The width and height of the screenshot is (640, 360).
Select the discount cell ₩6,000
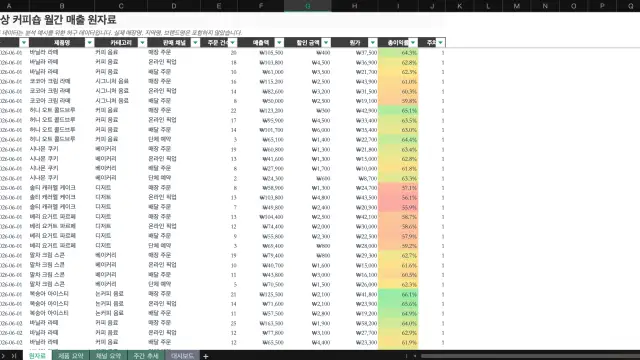tap(308, 130)
